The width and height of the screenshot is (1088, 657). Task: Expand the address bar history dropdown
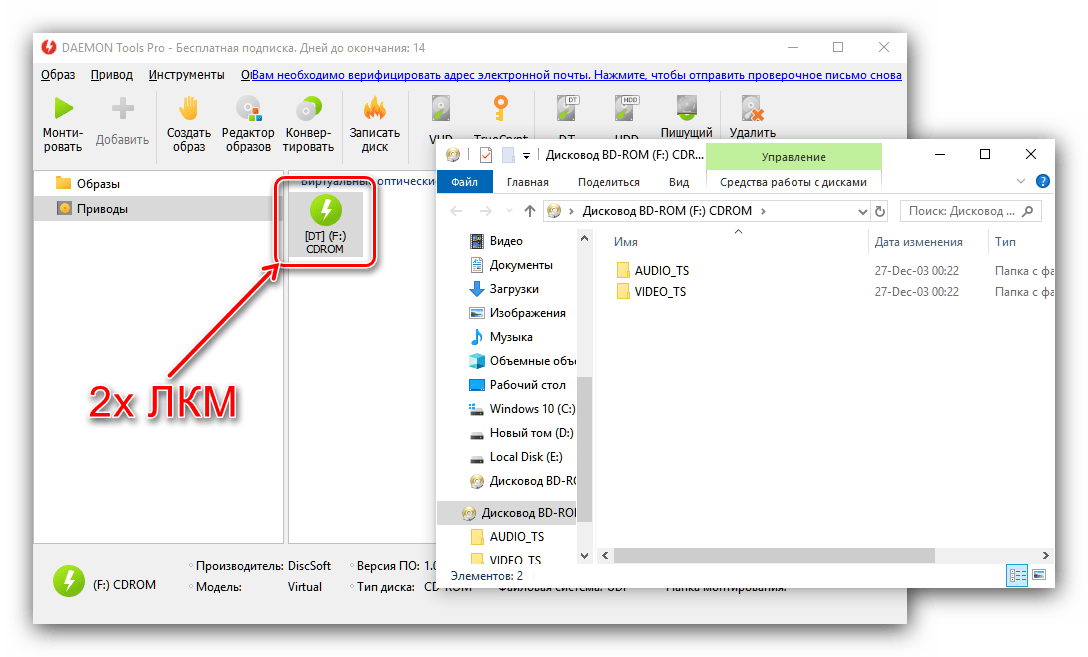pyautogui.click(x=862, y=211)
